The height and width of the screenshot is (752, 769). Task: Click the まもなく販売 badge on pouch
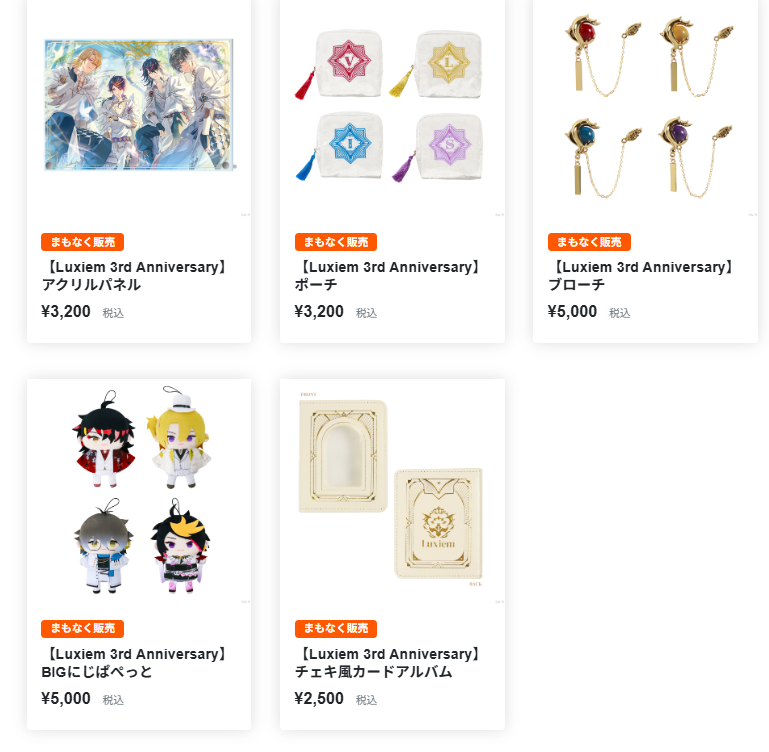(x=336, y=242)
